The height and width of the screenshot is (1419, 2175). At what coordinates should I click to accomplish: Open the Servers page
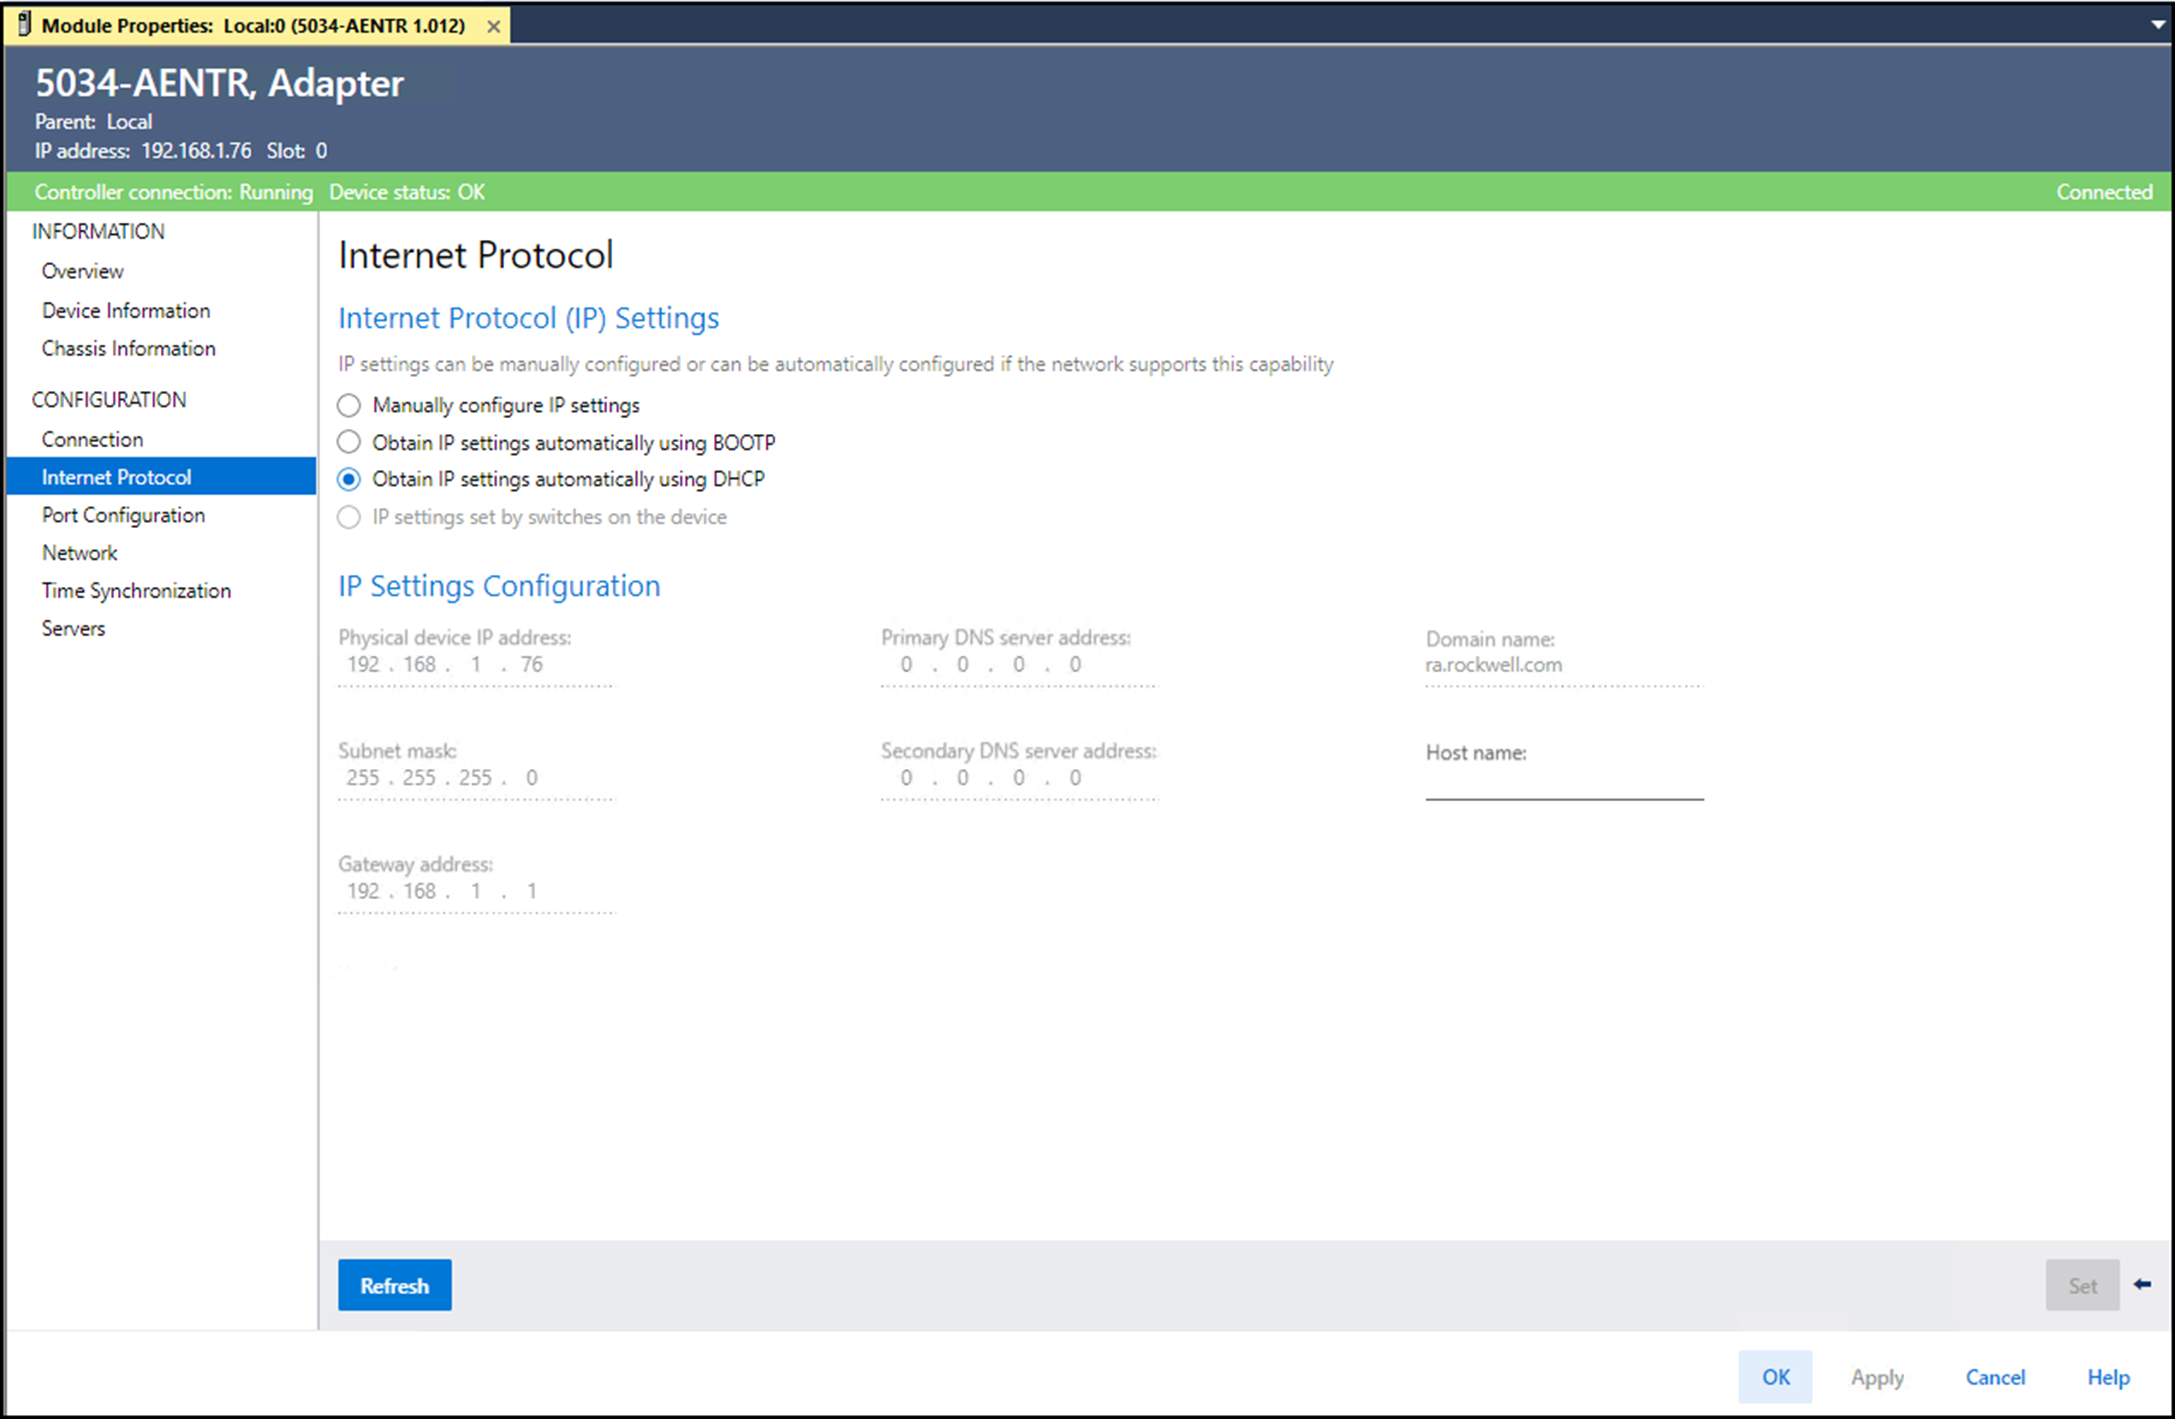pyautogui.click(x=73, y=628)
